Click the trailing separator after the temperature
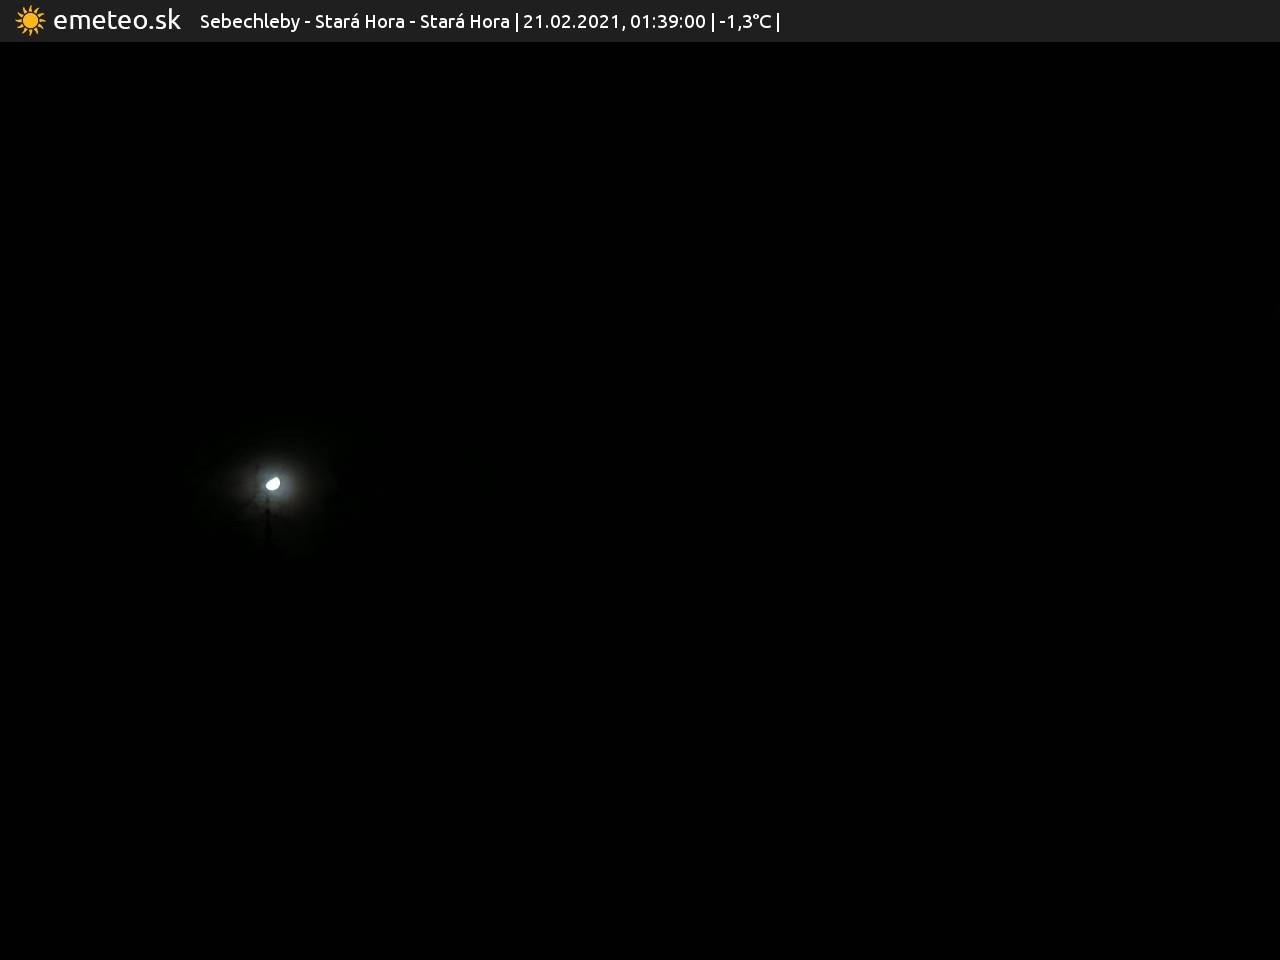The image size is (1280, 960). pyautogui.click(x=778, y=21)
